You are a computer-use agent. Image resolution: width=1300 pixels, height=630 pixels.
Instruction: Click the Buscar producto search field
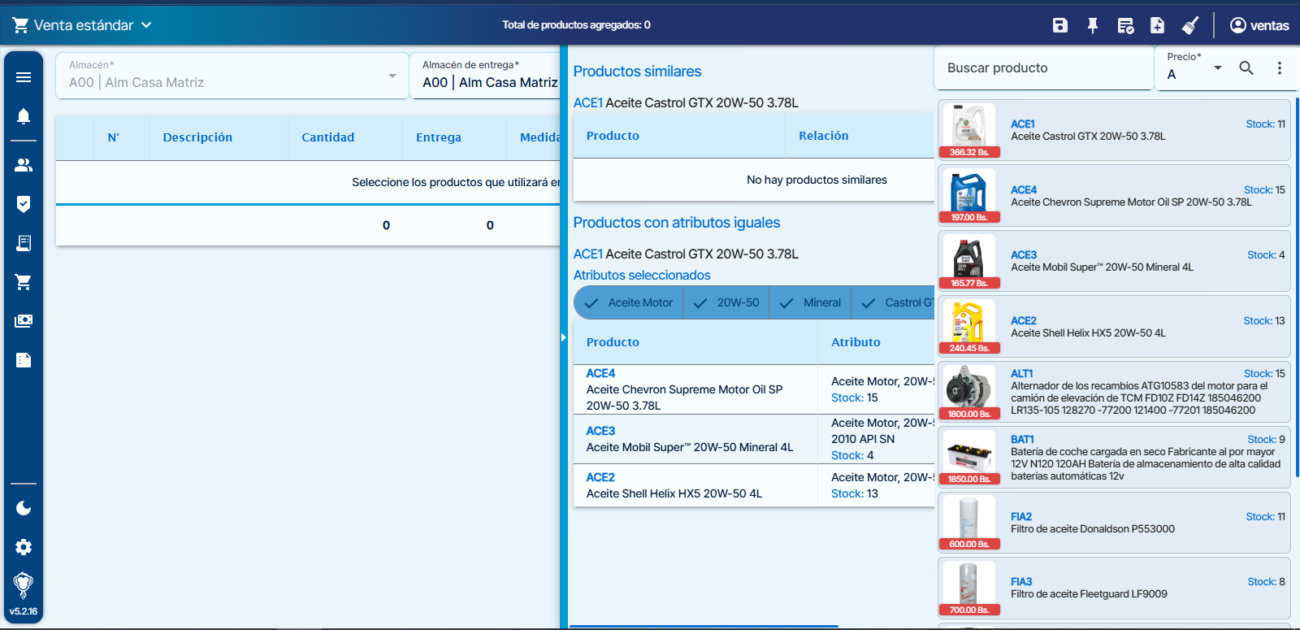click(1044, 68)
